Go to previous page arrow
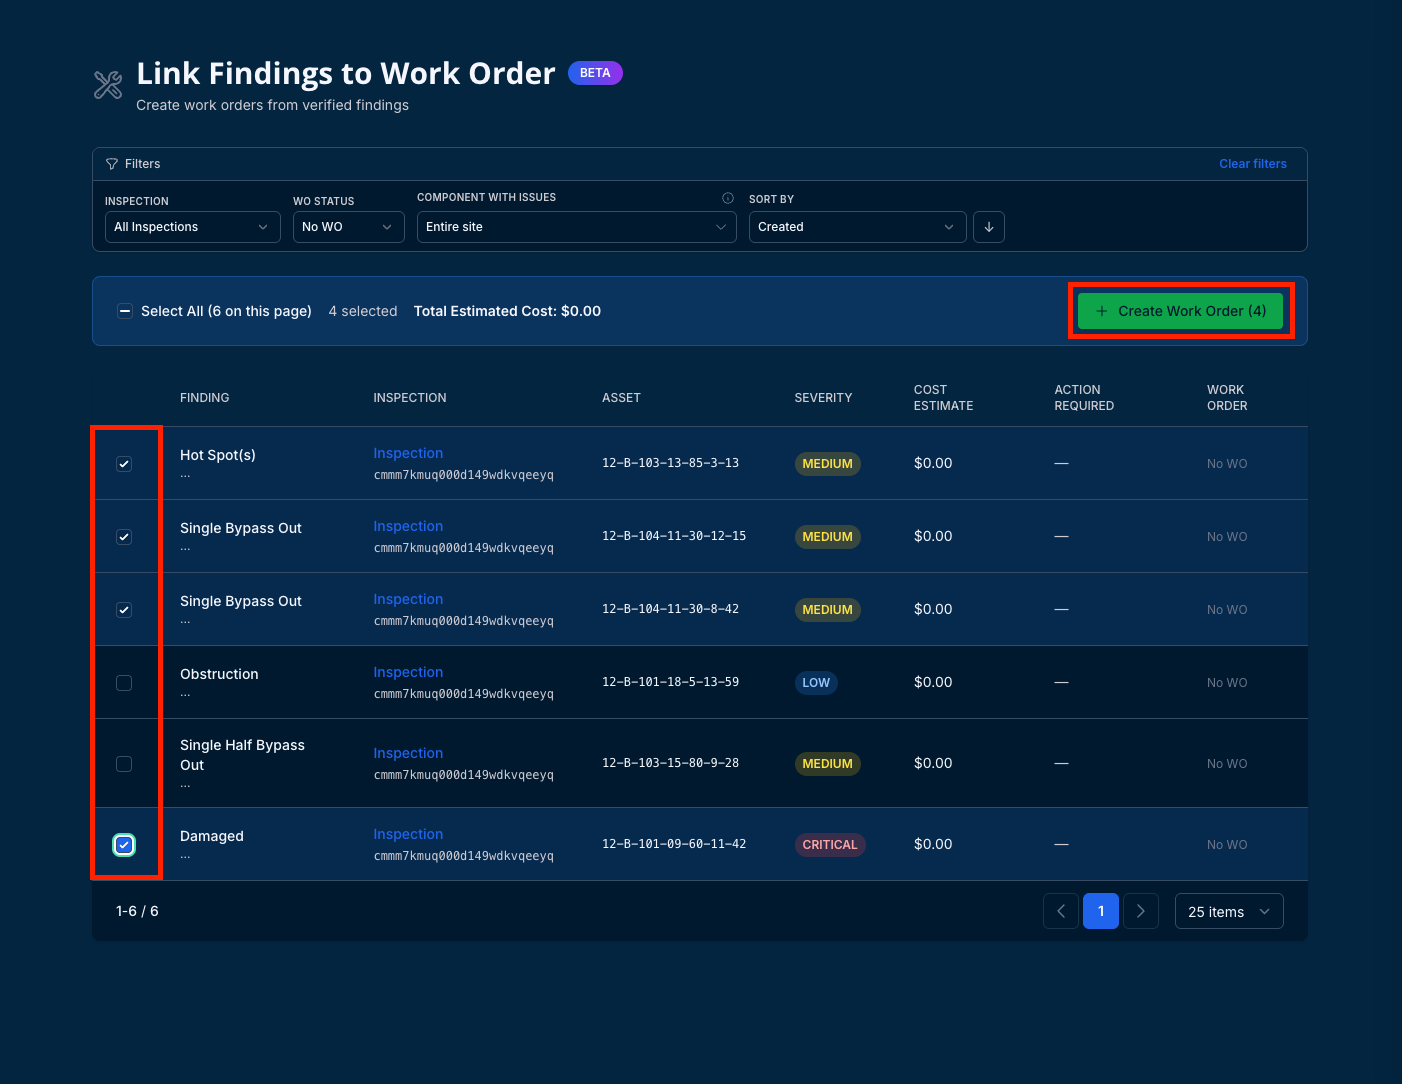 coord(1061,911)
